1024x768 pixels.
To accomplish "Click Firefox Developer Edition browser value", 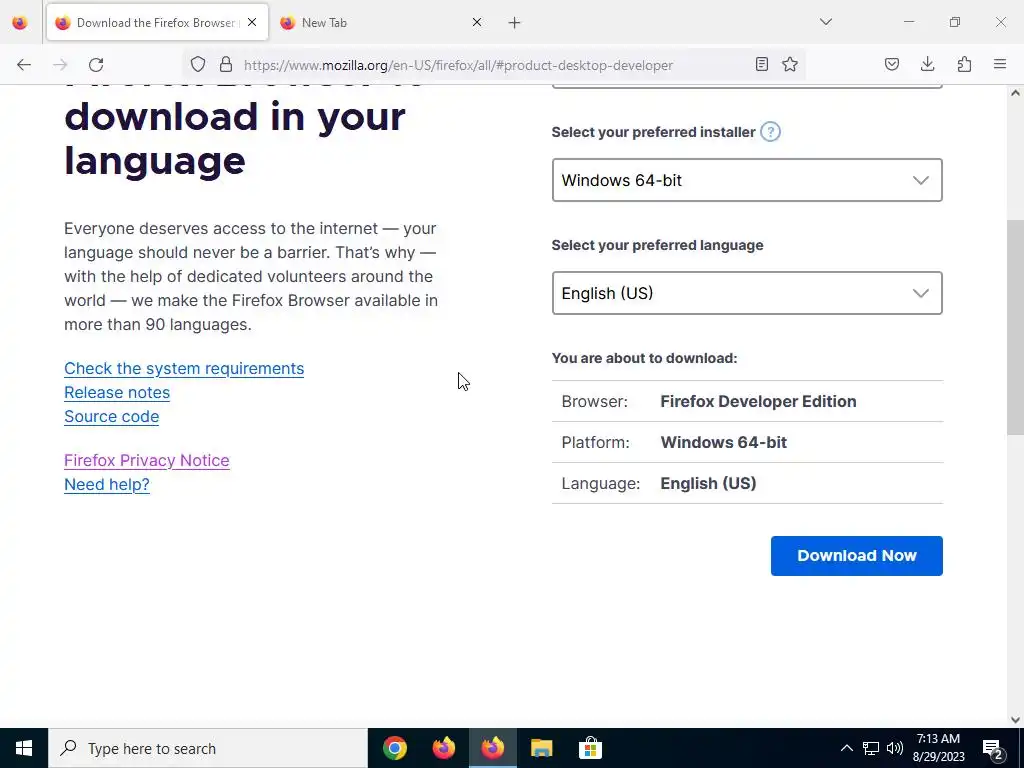I will pos(758,402).
